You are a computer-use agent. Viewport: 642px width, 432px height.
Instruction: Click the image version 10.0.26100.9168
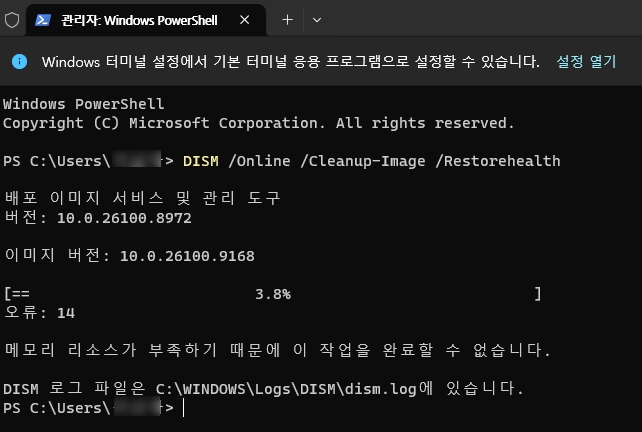(187, 256)
